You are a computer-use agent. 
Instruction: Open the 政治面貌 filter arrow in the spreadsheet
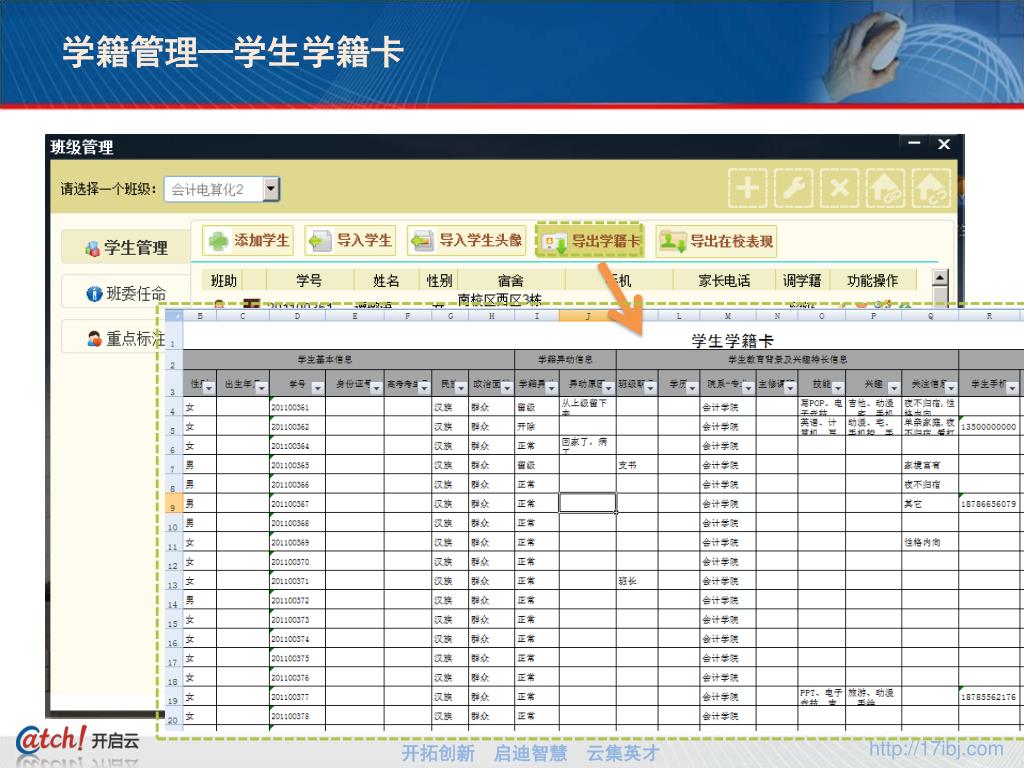click(x=507, y=388)
